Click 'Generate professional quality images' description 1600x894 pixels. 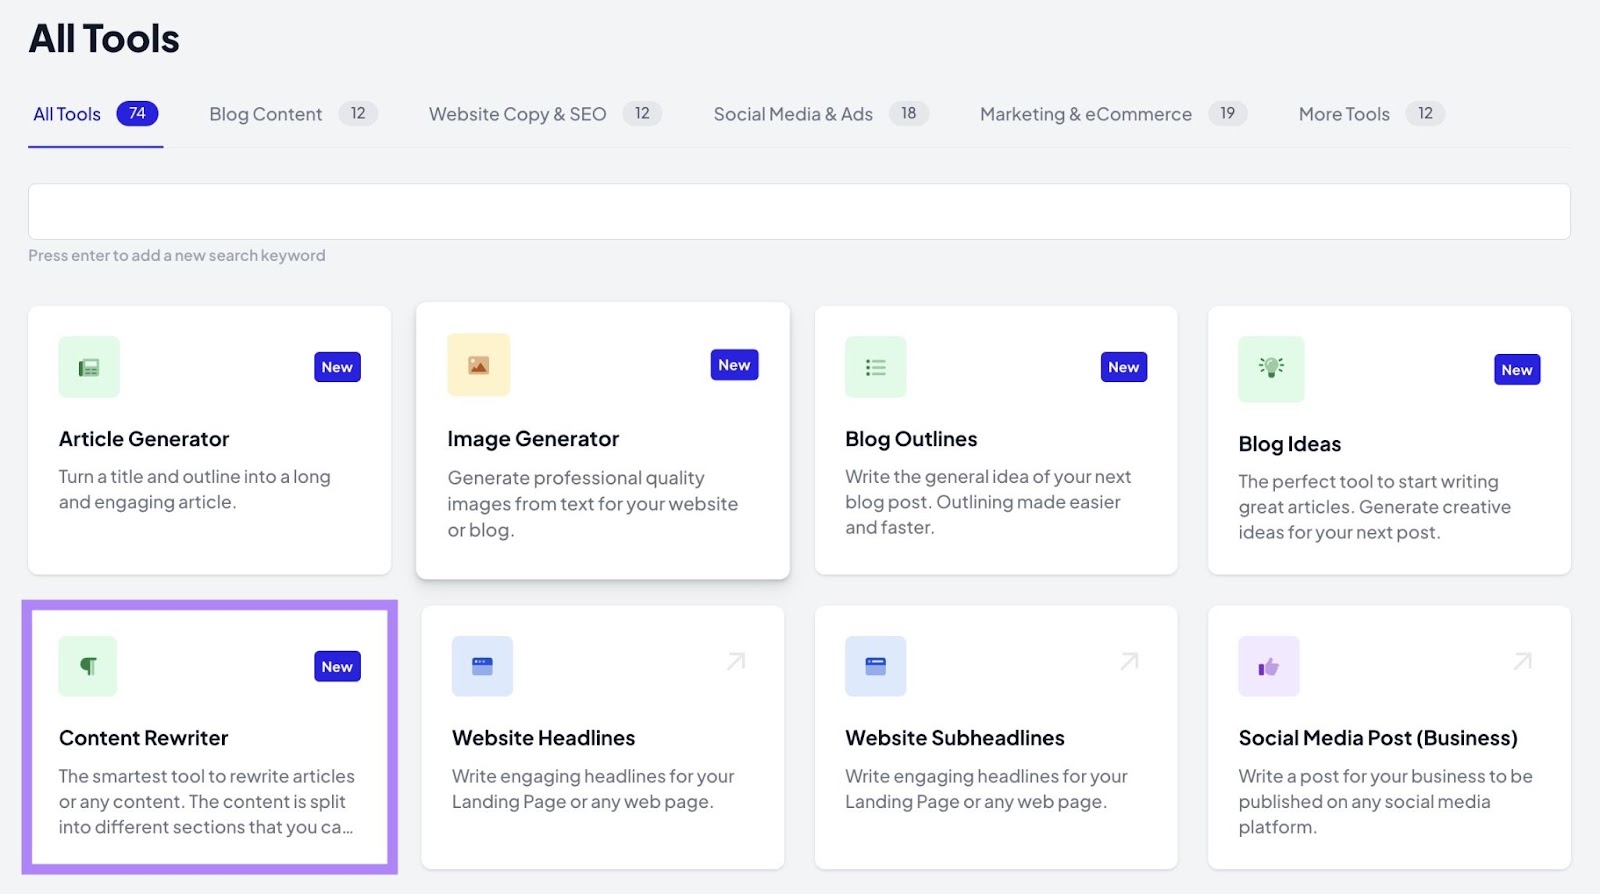coord(592,504)
